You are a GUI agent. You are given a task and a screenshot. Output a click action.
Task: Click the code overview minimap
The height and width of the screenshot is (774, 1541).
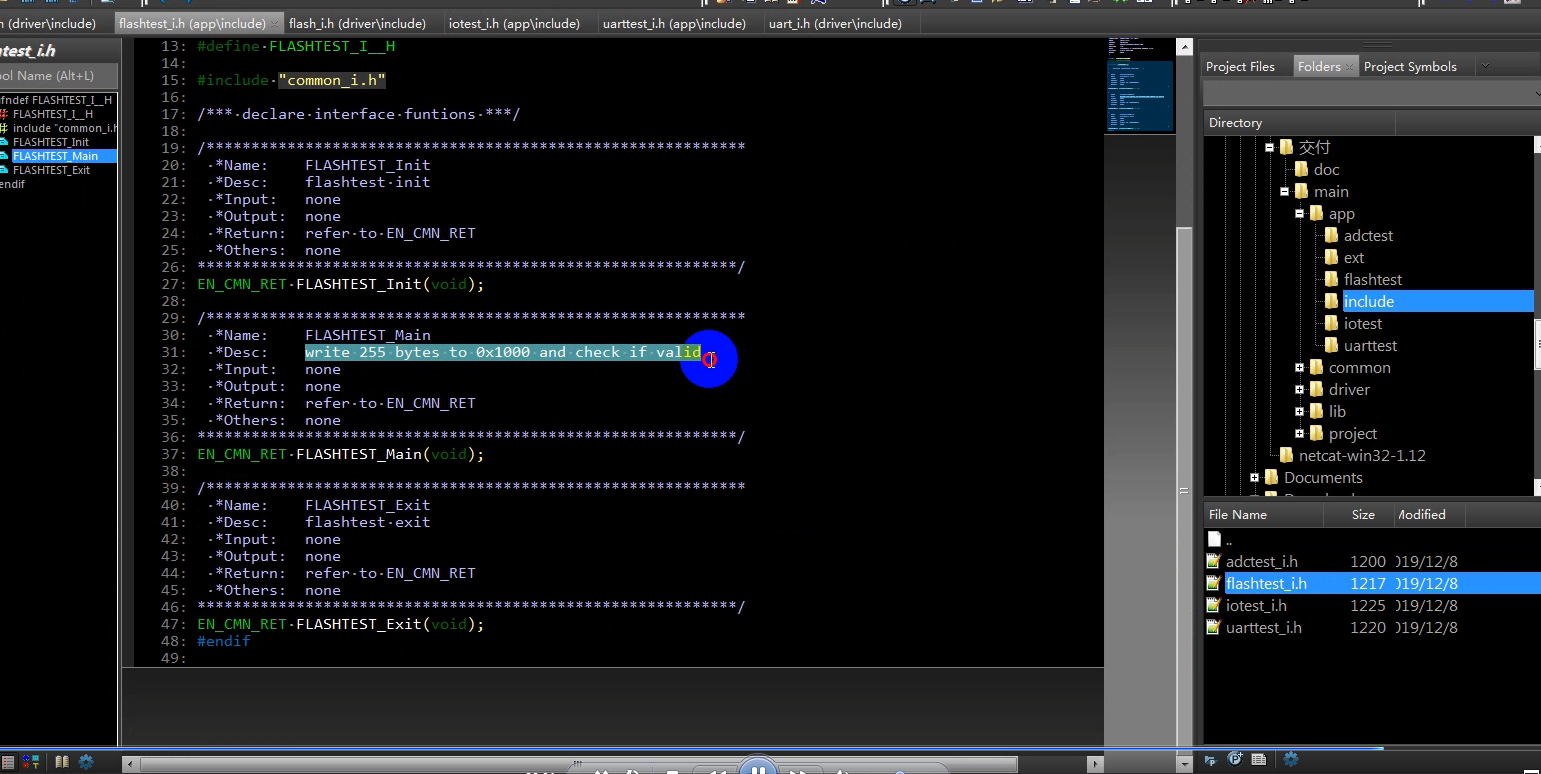1139,85
